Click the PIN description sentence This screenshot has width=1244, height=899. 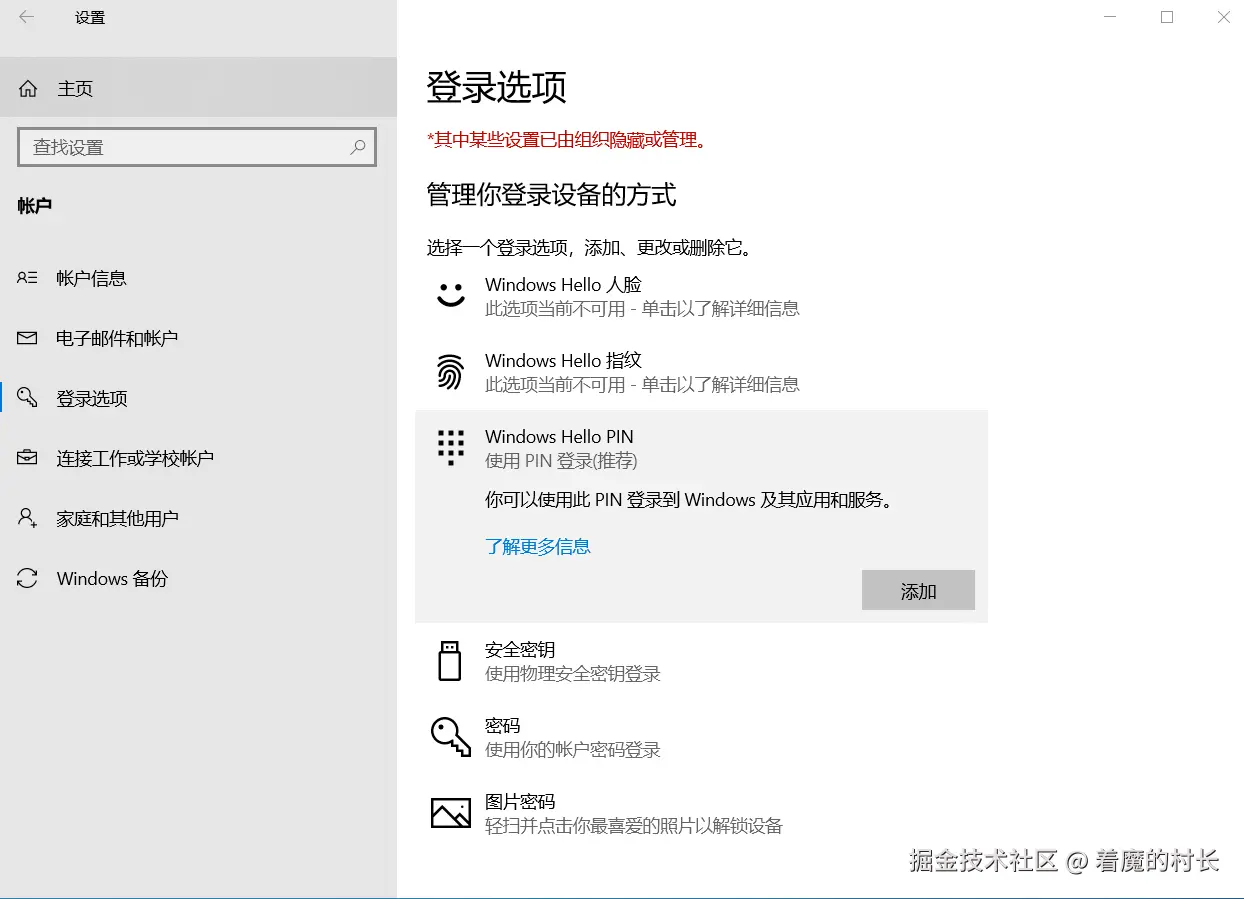(x=689, y=499)
